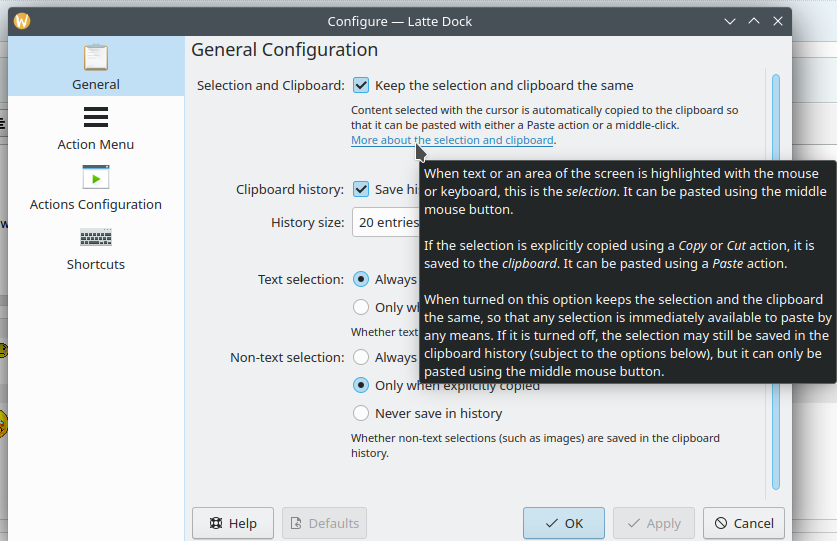Choose Only when explicitly copied option
This screenshot has width=837, height=541.
[361, 385]
